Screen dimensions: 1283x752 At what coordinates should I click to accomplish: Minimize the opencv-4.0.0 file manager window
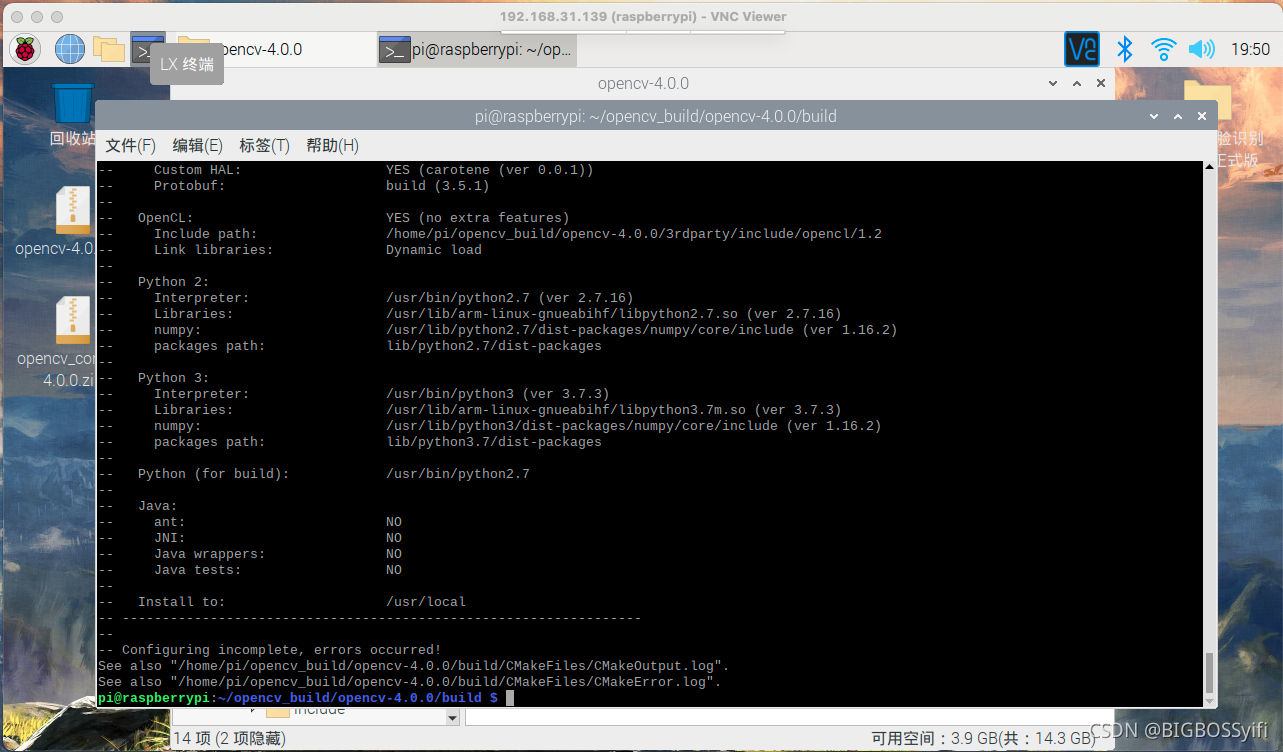pyautogui.click(x=1052, y=84)
